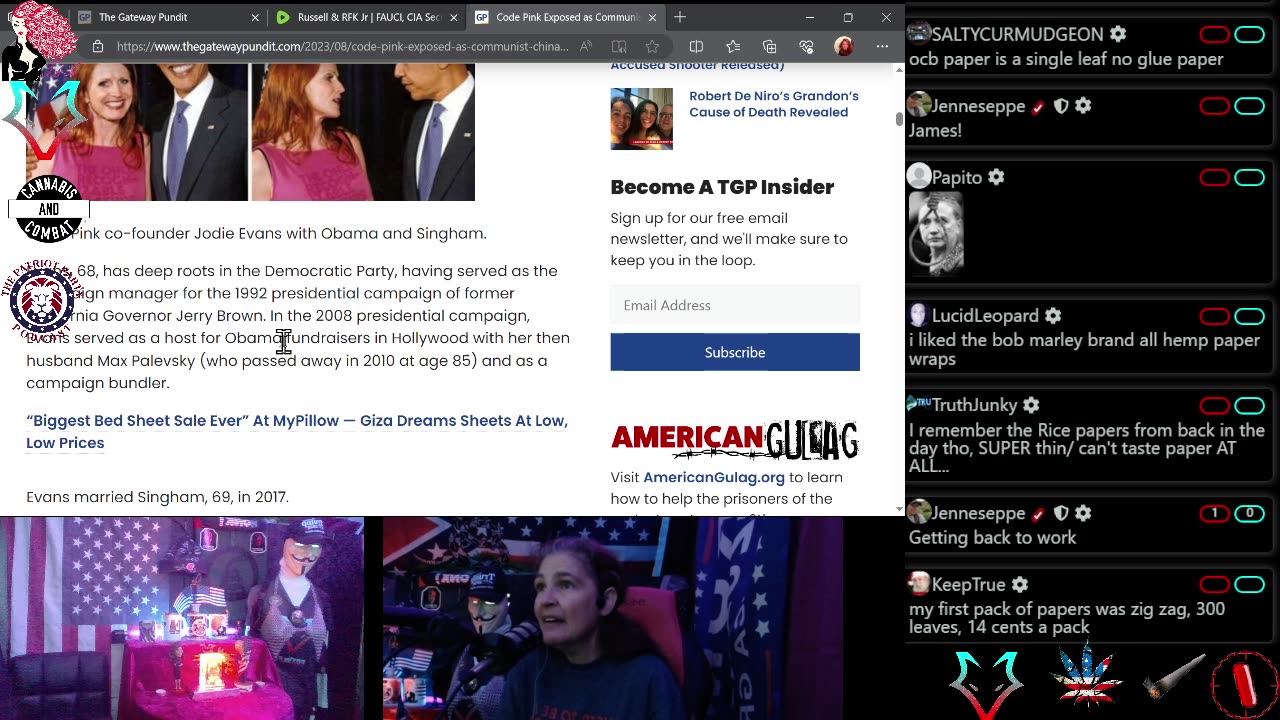This screenshot has height=720, width=1280.
Task: Open the MyPillow Bed Sheet Sale link
Action: pyautogui.click(x=297, y=432)
